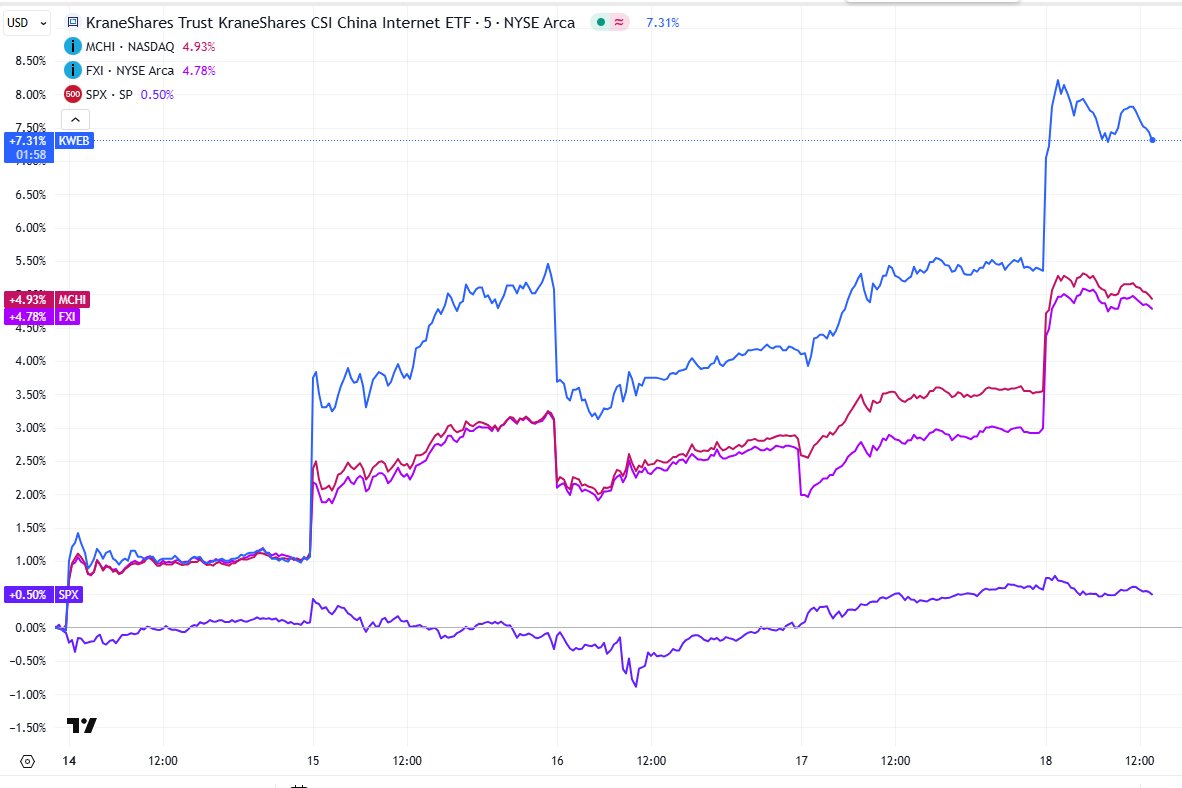Viewport: 1182px width, 788px height.
Task: Click the 8.50% price scale label
Action: (30, 61)
